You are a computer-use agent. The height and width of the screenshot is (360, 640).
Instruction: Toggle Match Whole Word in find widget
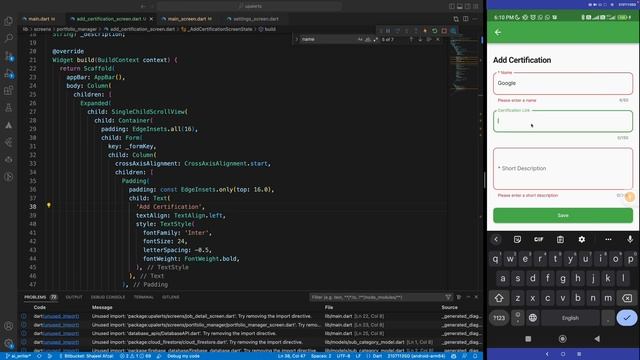coord(368,40)
